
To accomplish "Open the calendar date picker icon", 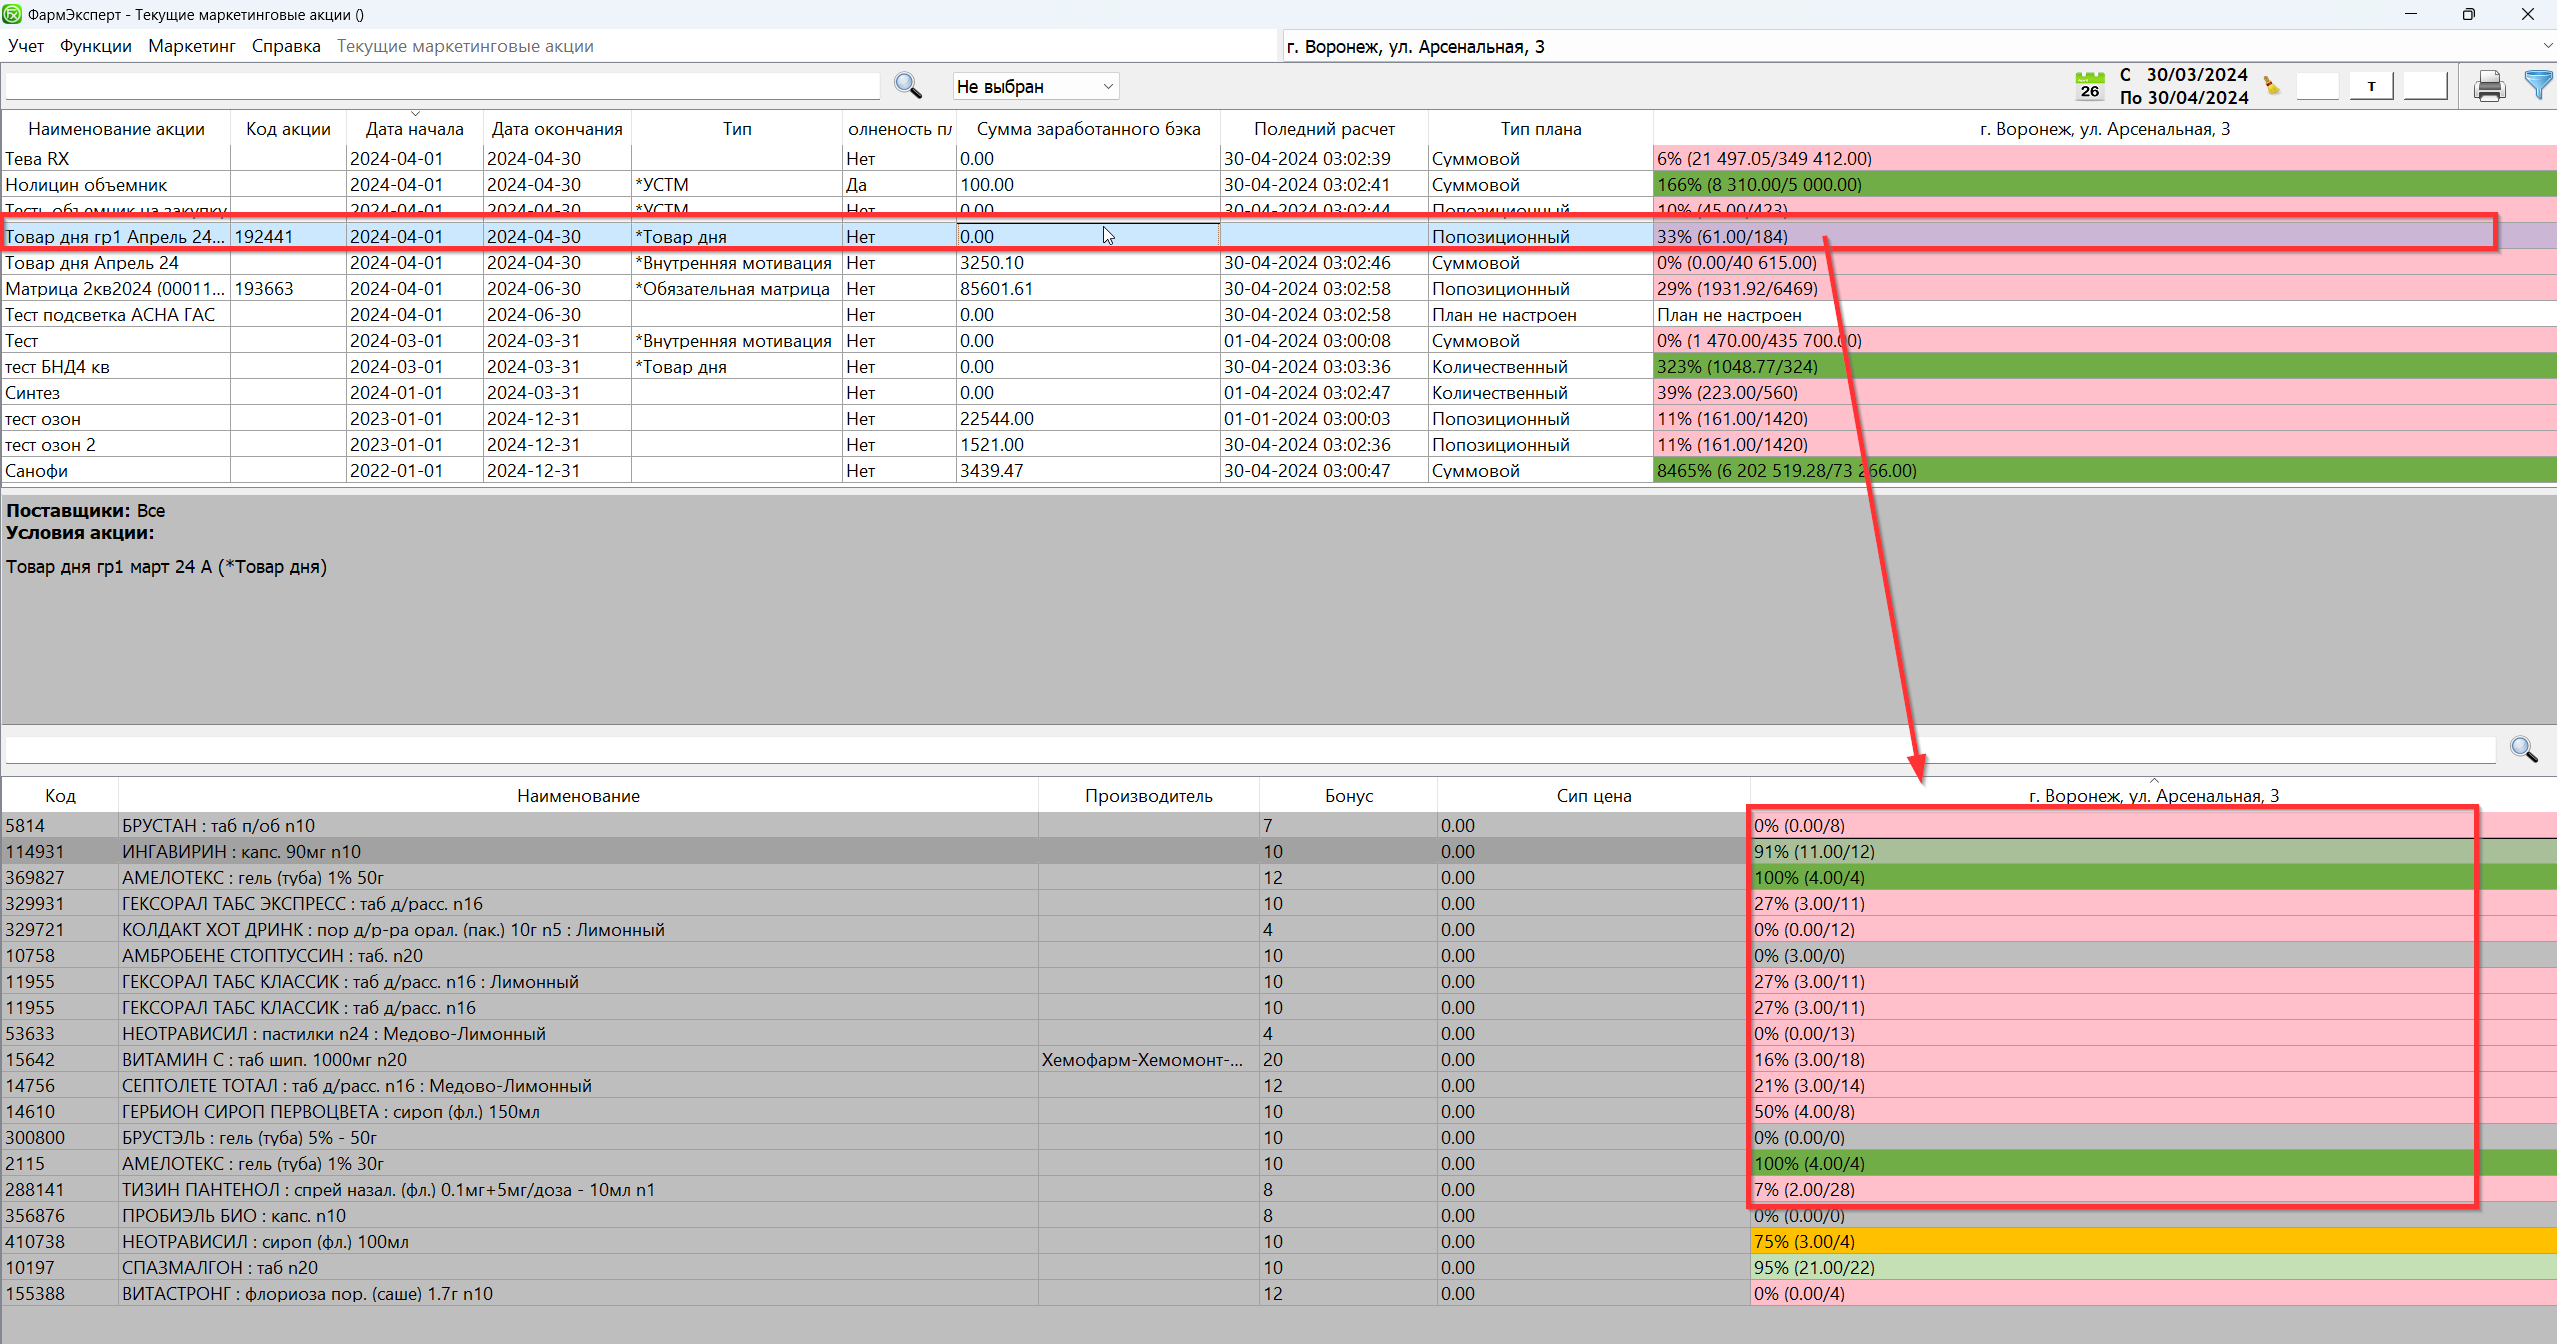I will tap(2089, 86).
